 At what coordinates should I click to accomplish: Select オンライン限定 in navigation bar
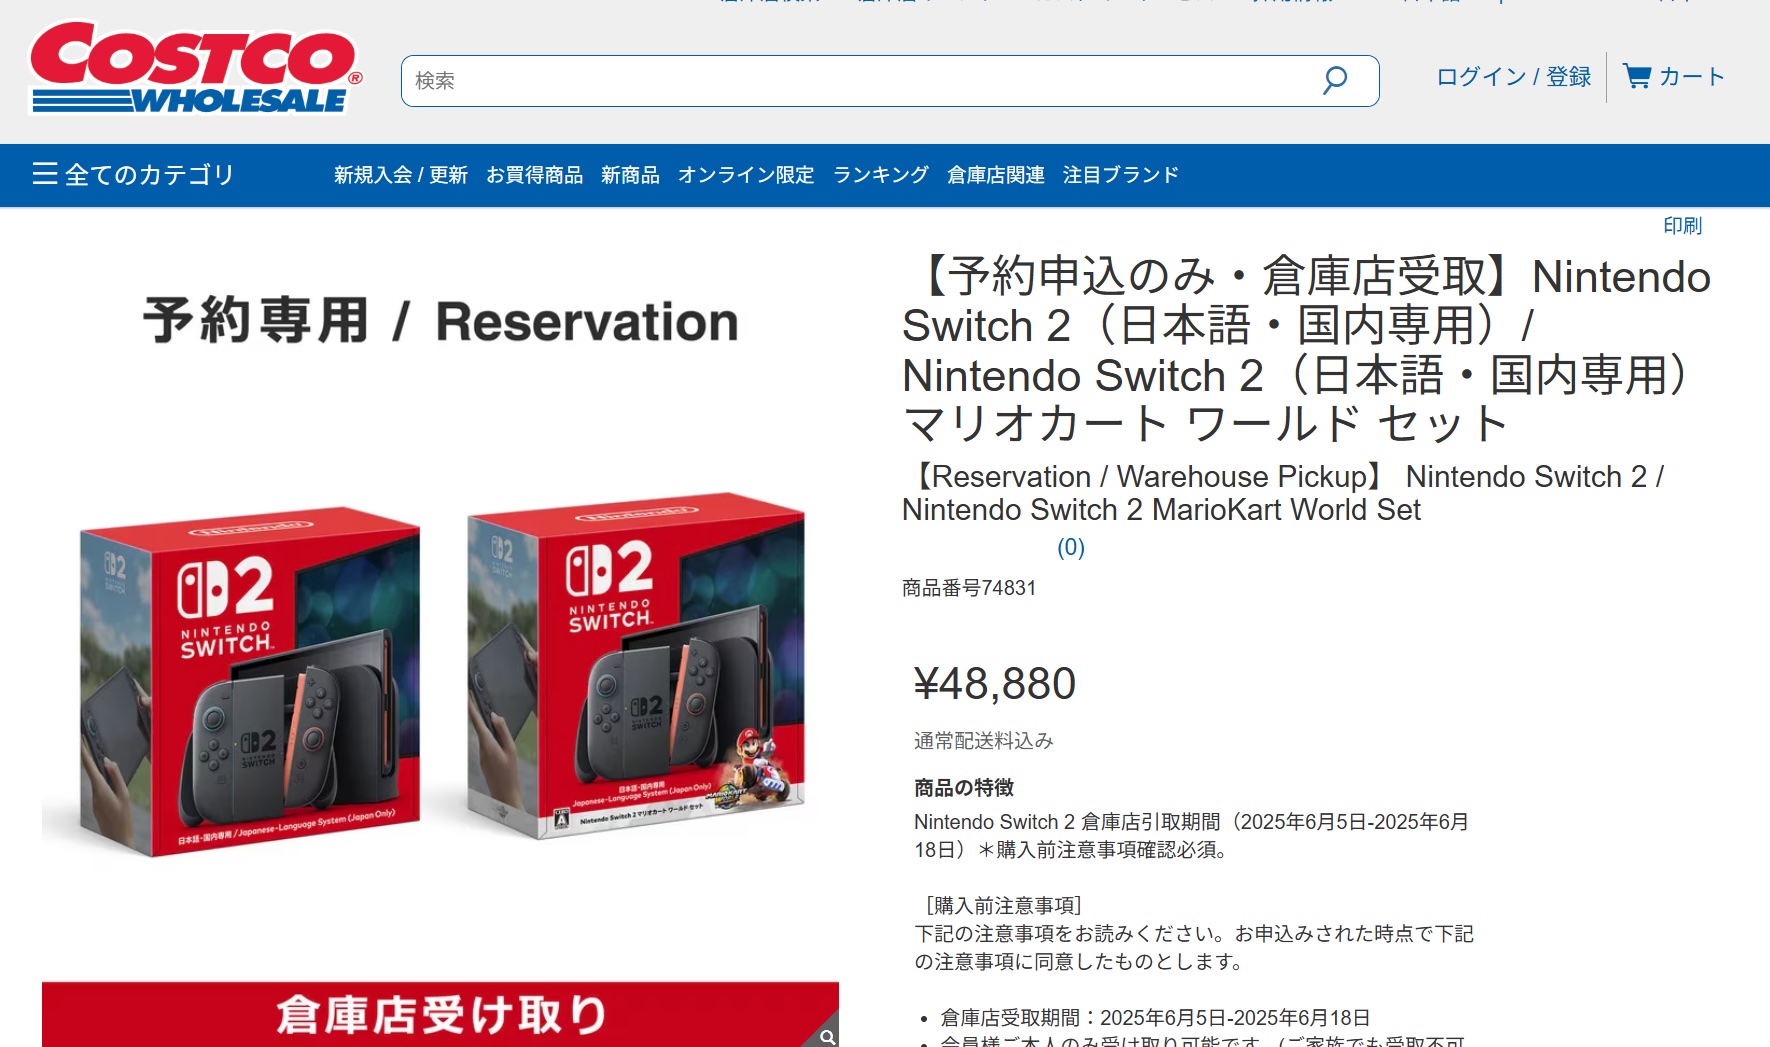(746, 175)
